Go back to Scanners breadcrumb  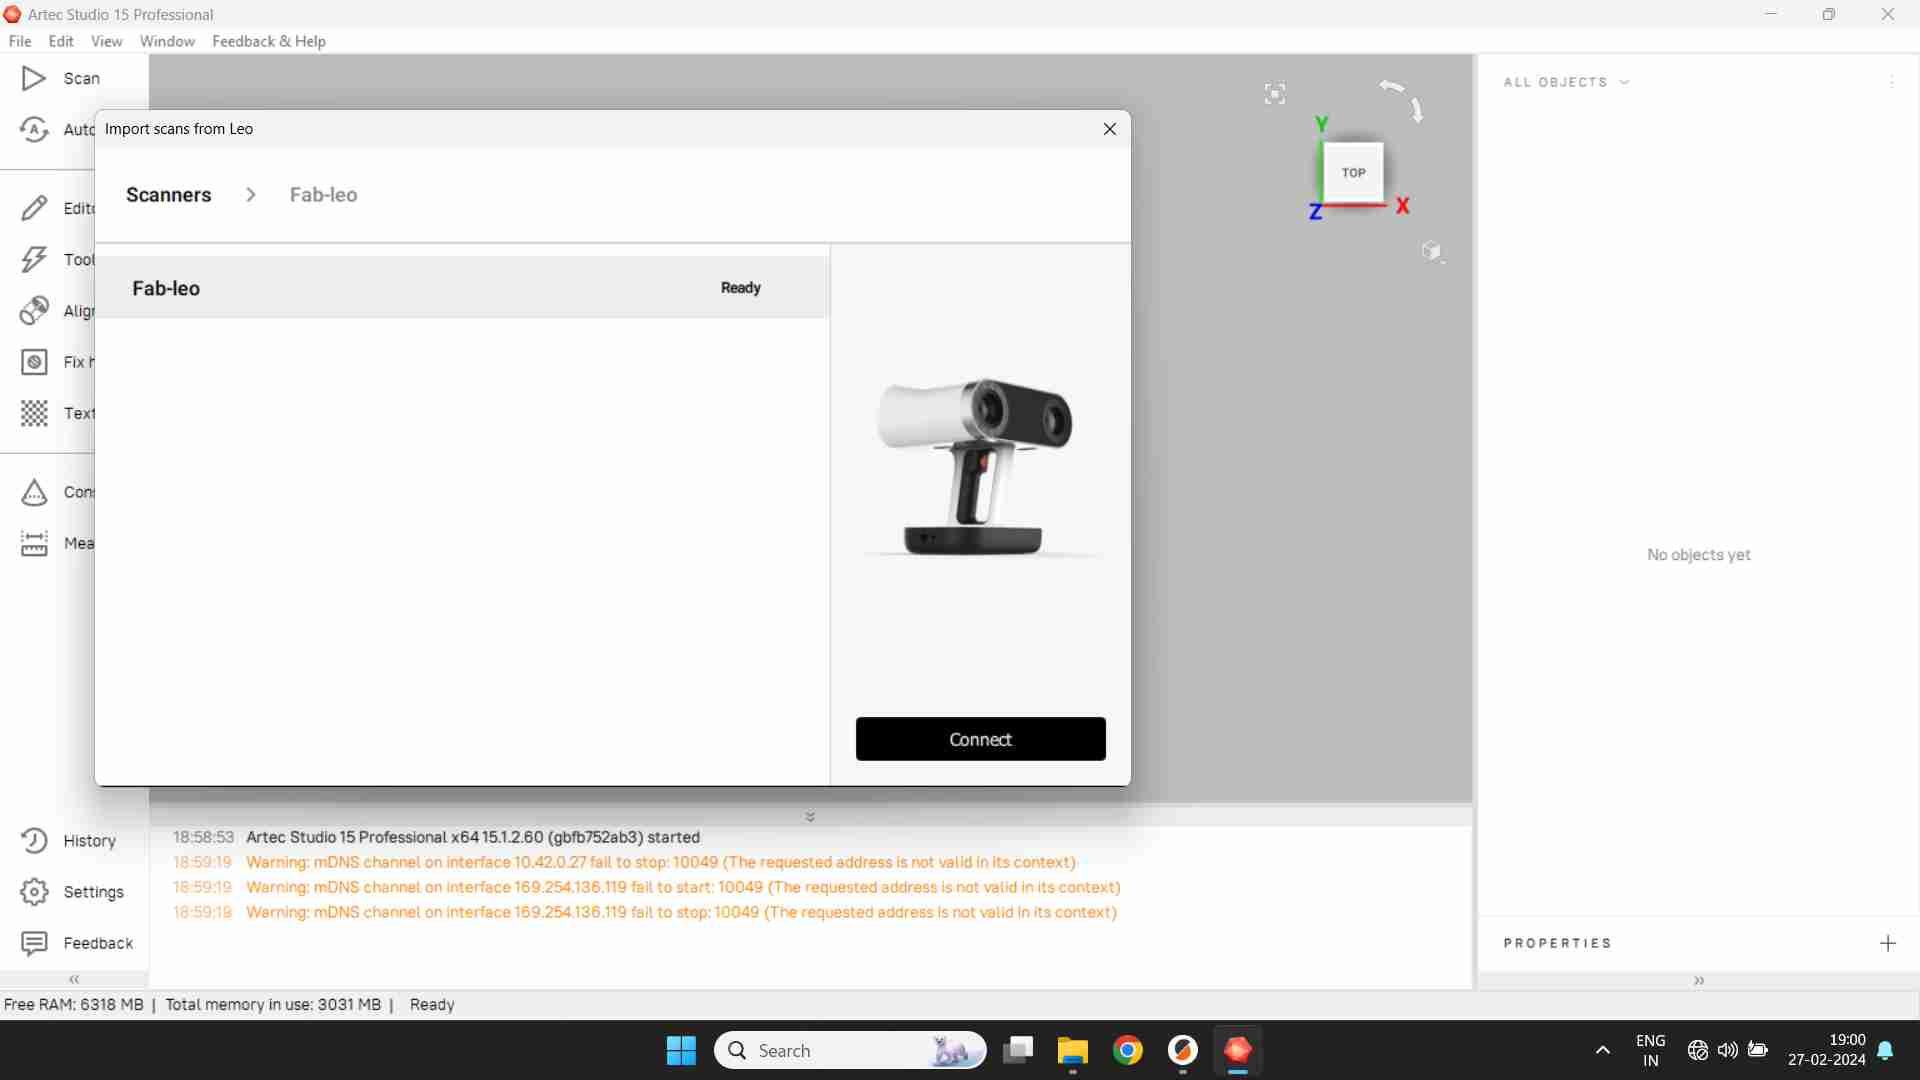(x=169, y=195)
